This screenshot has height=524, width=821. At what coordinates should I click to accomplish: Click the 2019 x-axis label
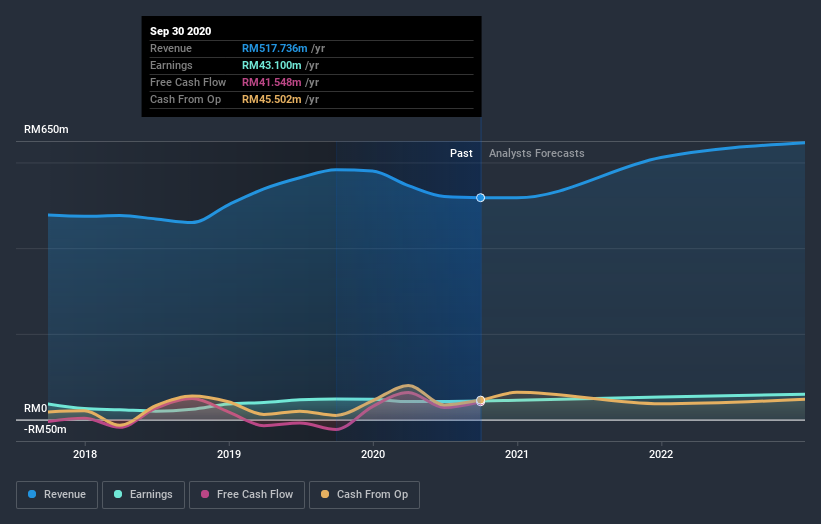[x=229, y=454]
